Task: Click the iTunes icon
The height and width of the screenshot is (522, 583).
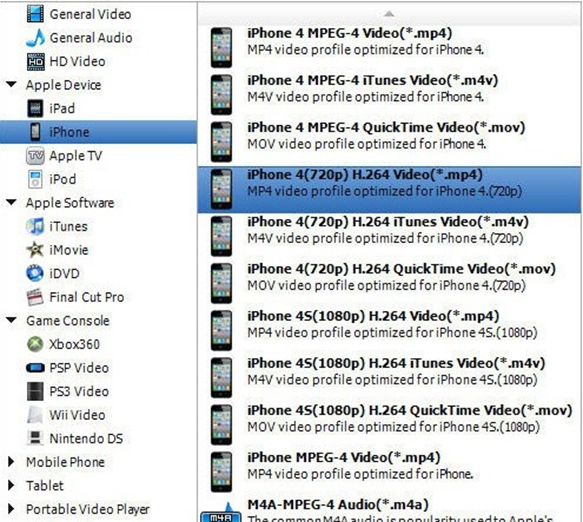Action: [35, 226]
